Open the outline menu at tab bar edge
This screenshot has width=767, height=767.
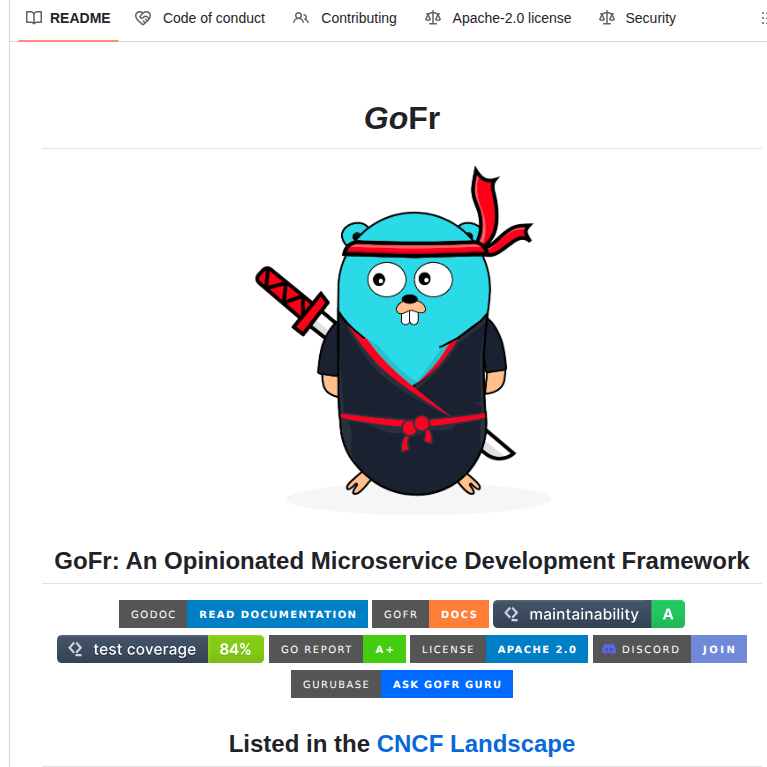pyautogui.click(x=763, y=18)
